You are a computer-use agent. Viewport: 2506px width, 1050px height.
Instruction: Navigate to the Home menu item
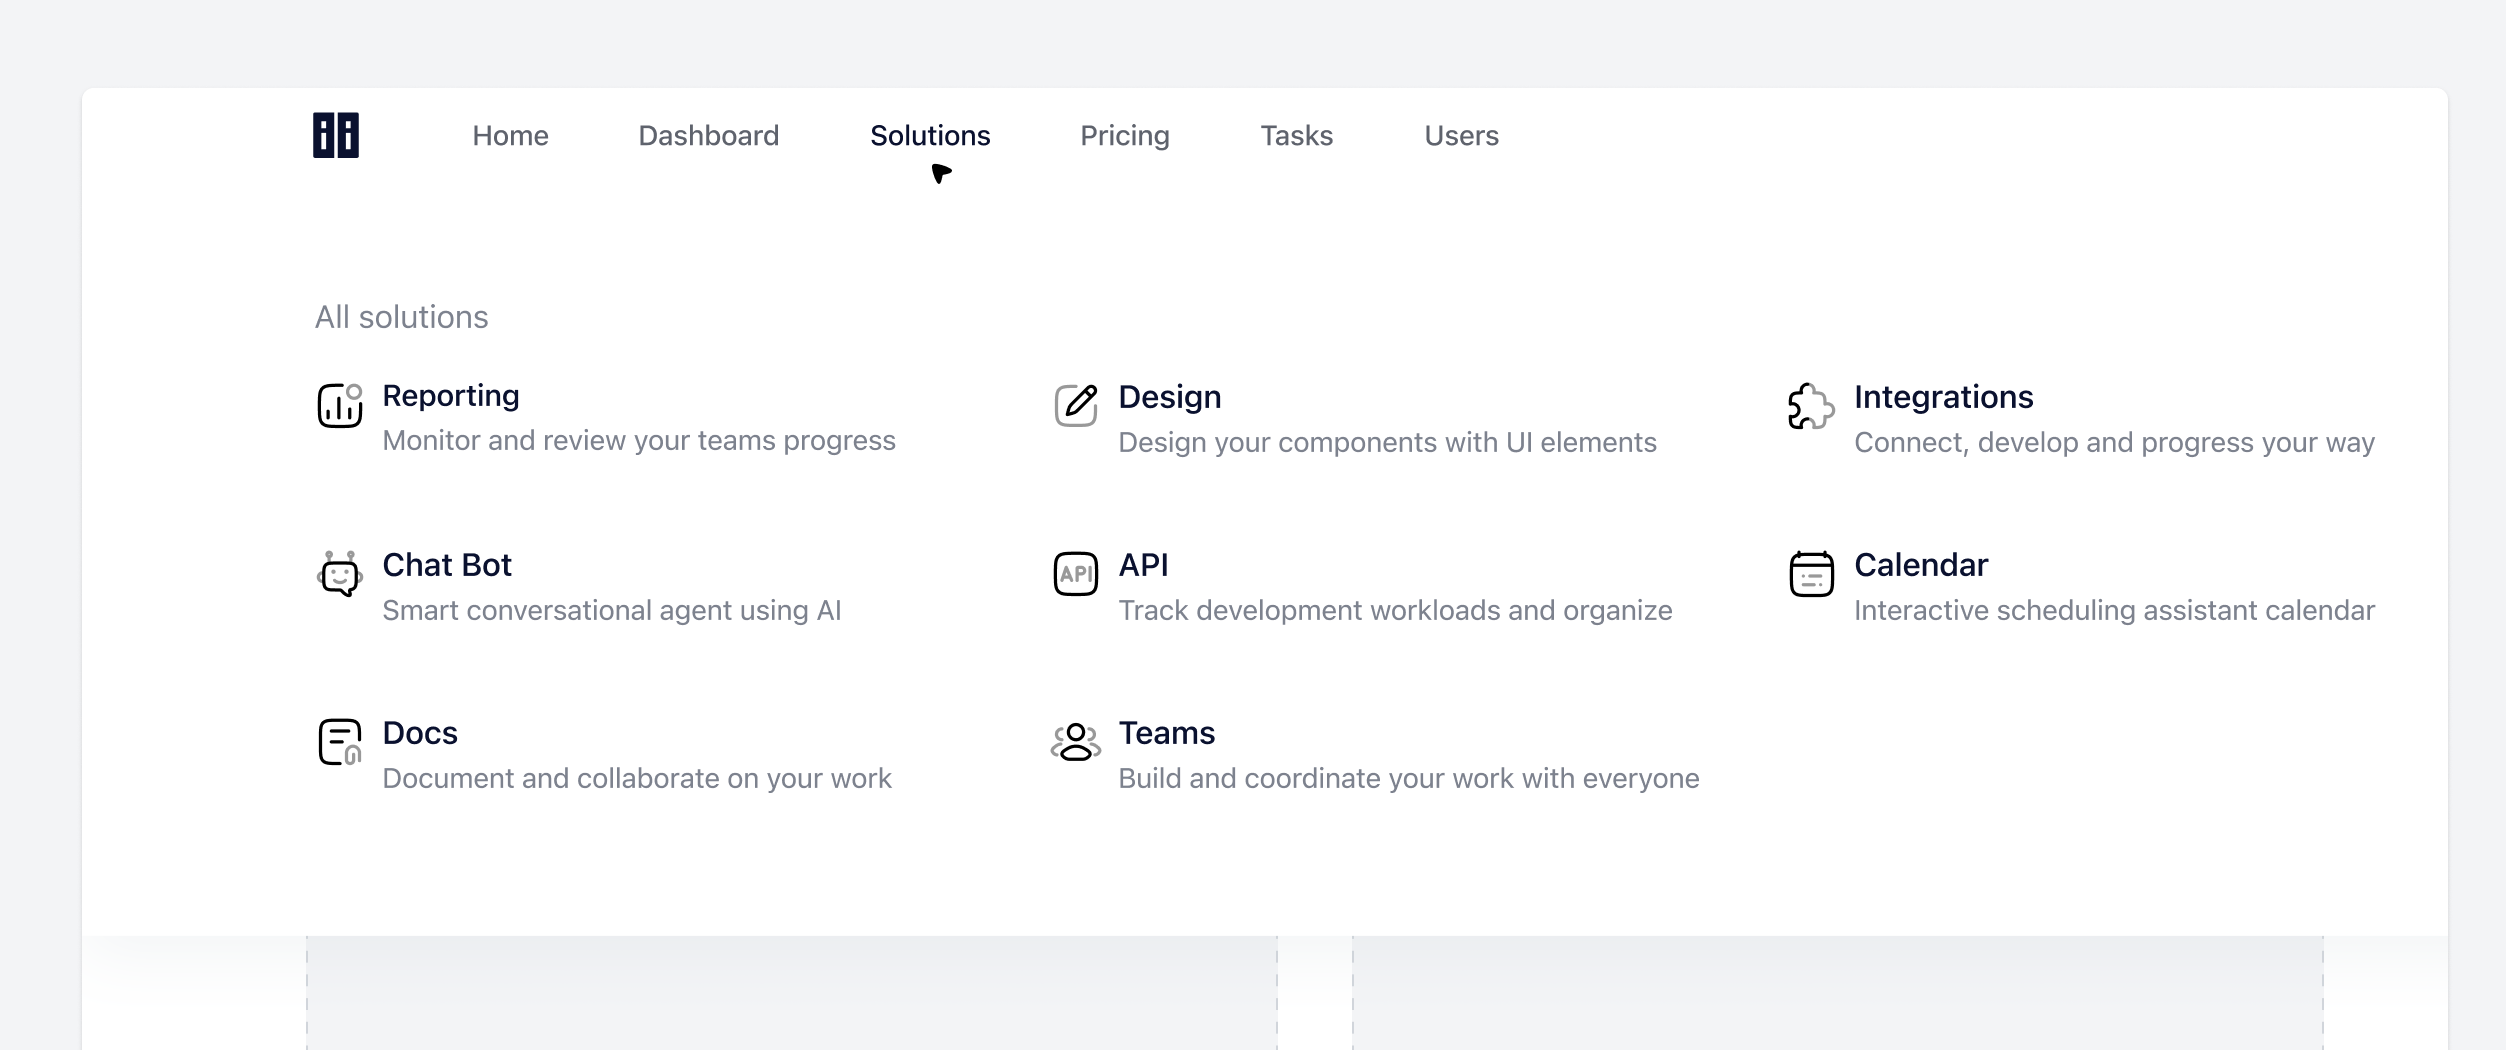pos(510,136)
